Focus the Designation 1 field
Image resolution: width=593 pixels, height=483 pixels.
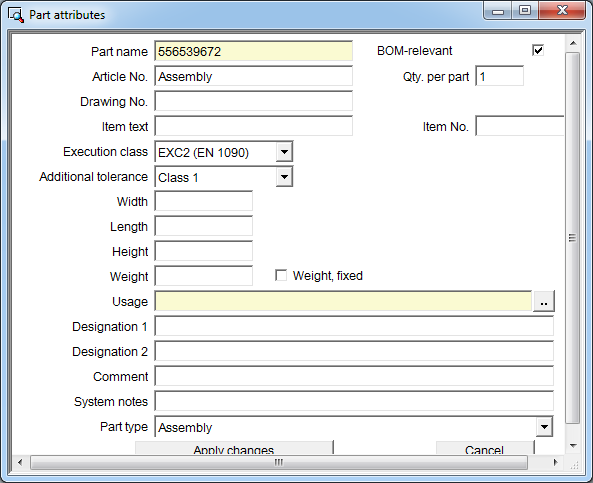(x=354, y=326)
